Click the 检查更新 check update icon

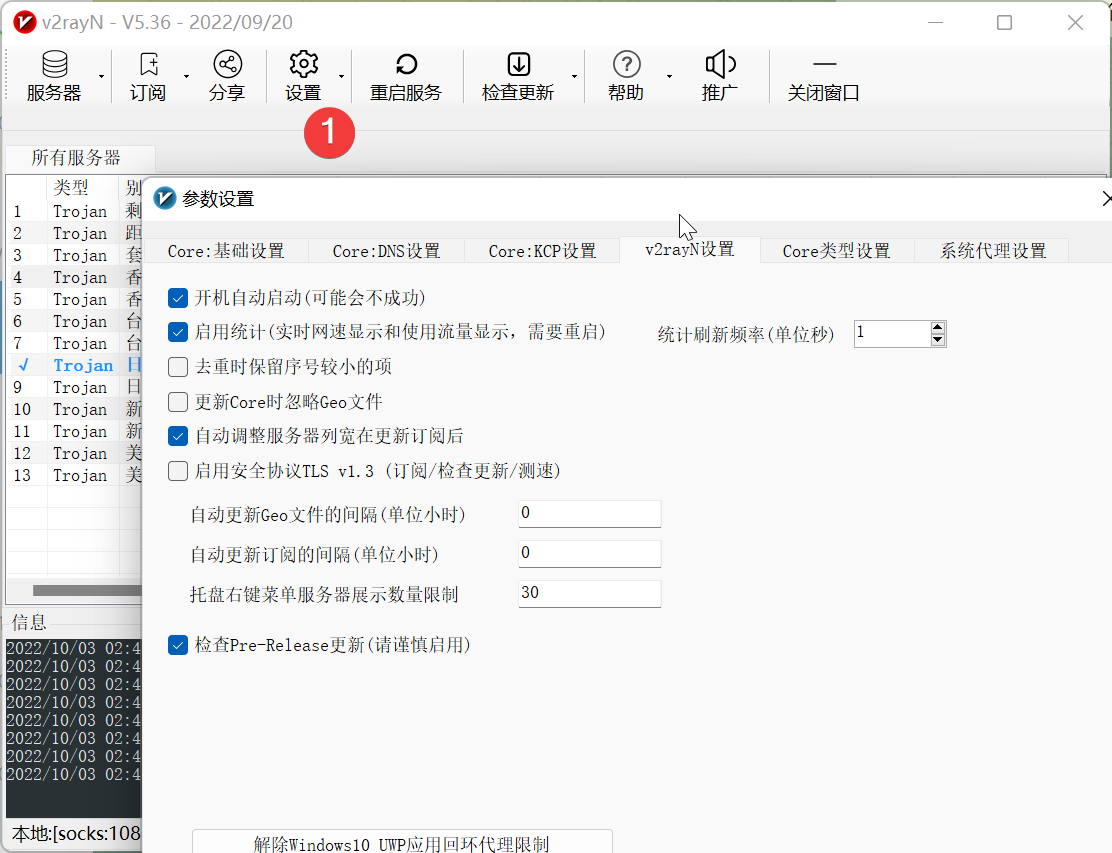coord(518,76)
